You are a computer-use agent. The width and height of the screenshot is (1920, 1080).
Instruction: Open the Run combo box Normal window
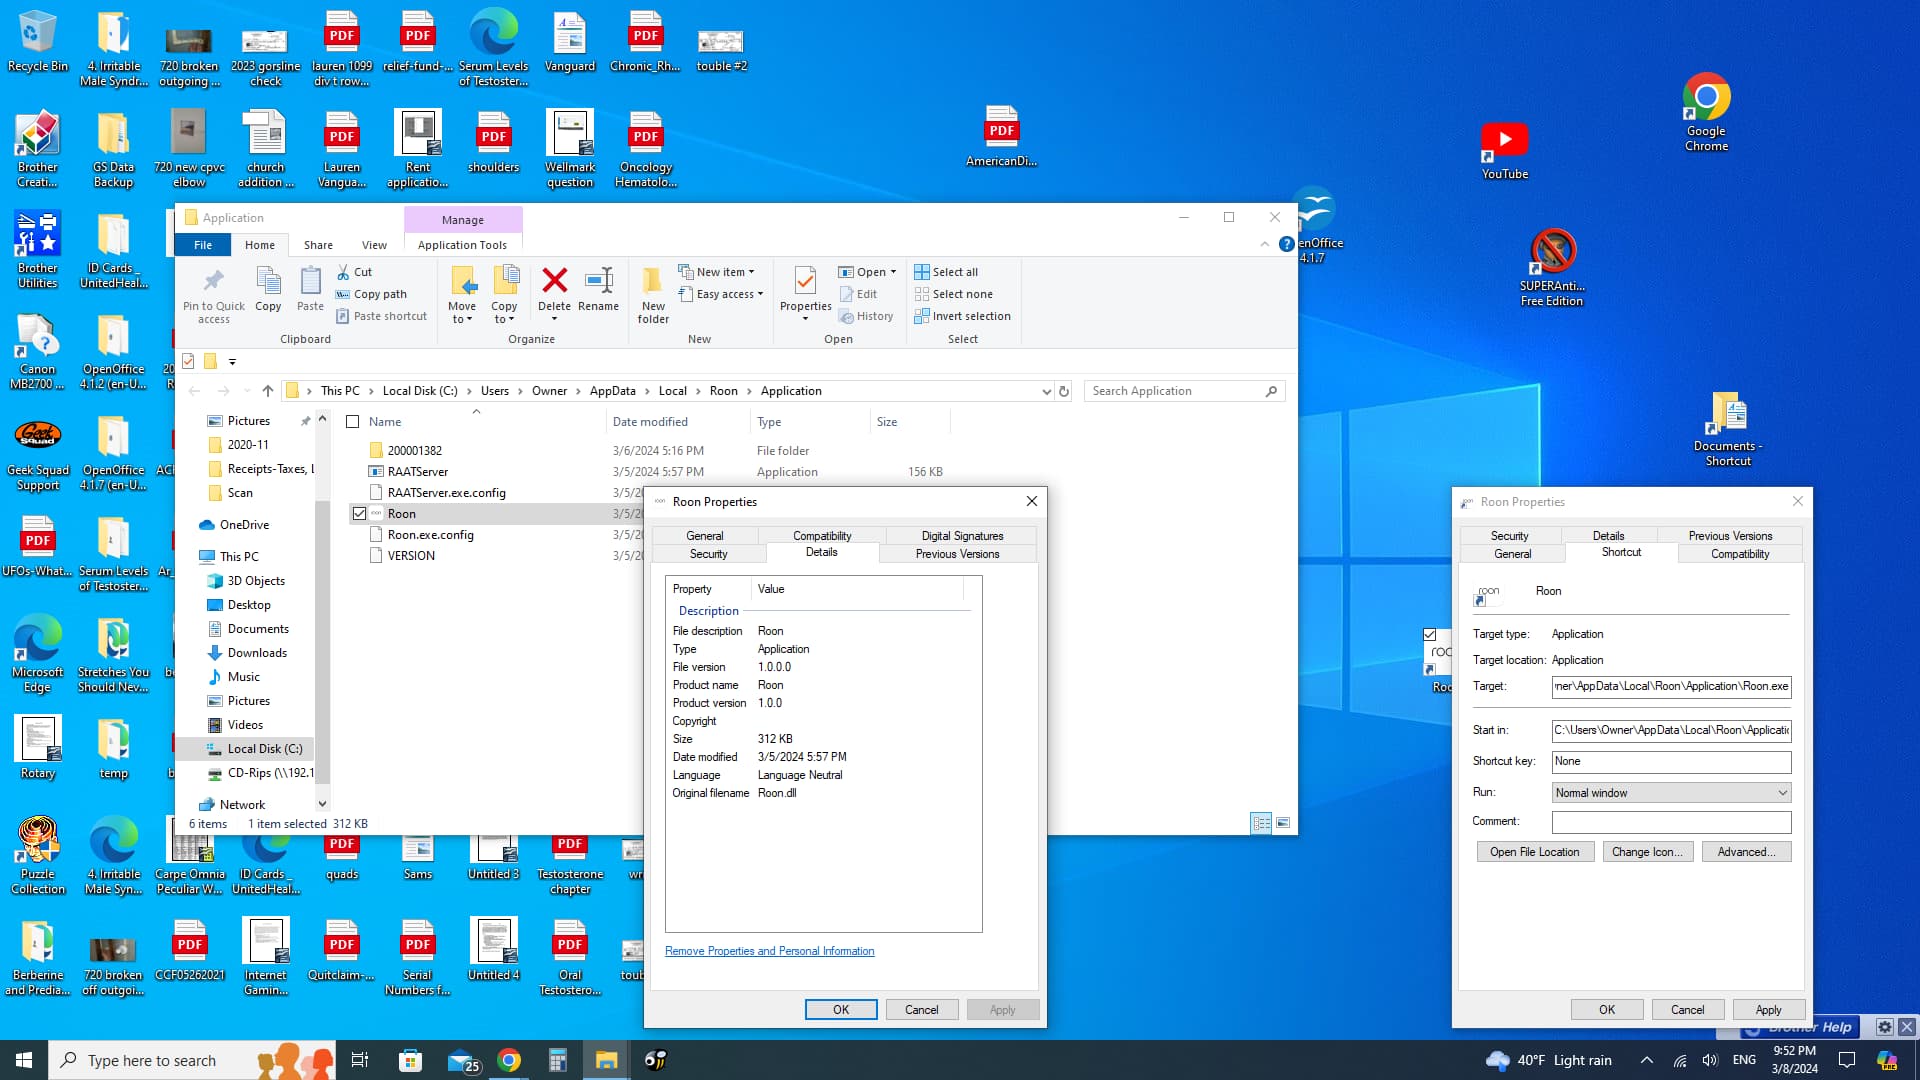(1671, 793)
